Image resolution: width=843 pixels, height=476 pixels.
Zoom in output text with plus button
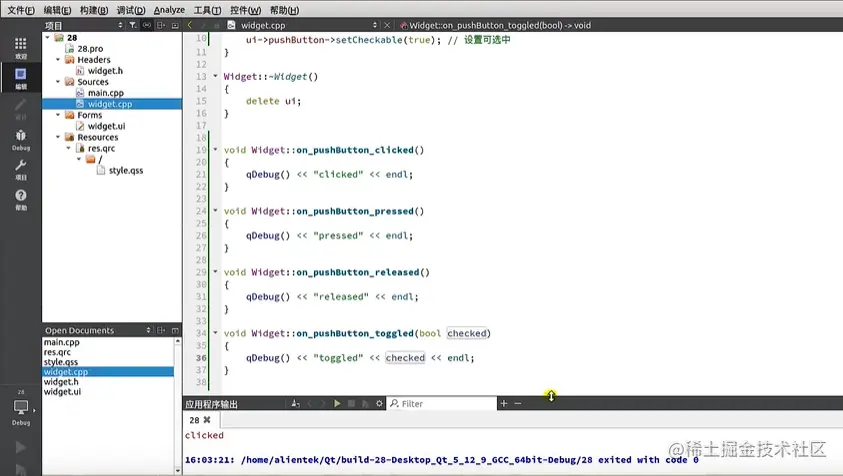[x=504, y=403]
